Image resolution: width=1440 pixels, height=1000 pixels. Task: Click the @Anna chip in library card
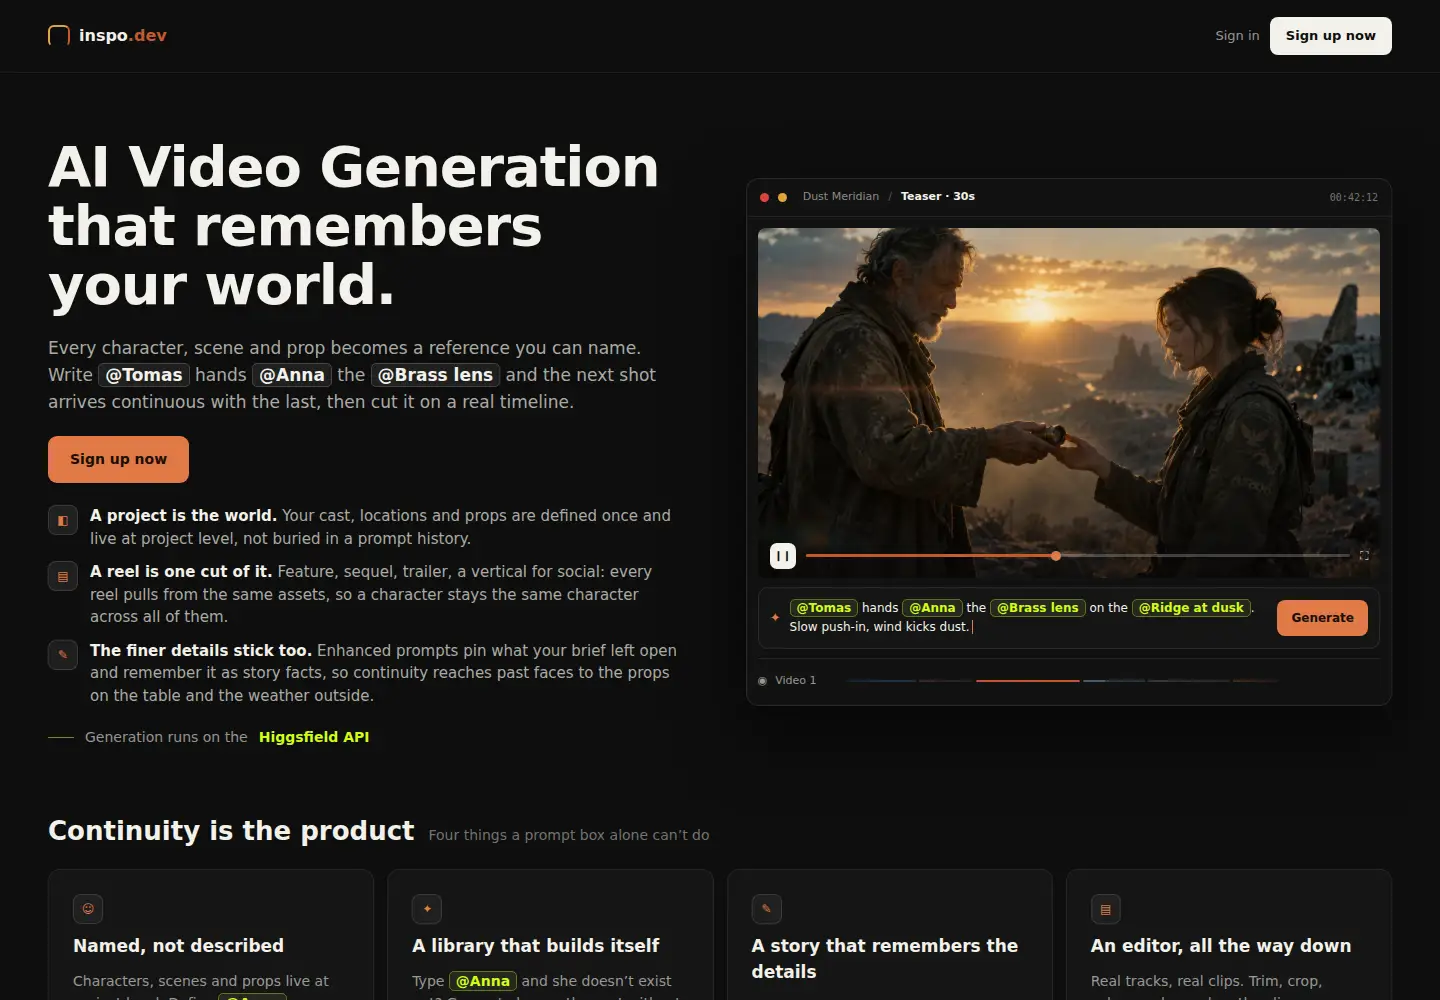[483, 982]
